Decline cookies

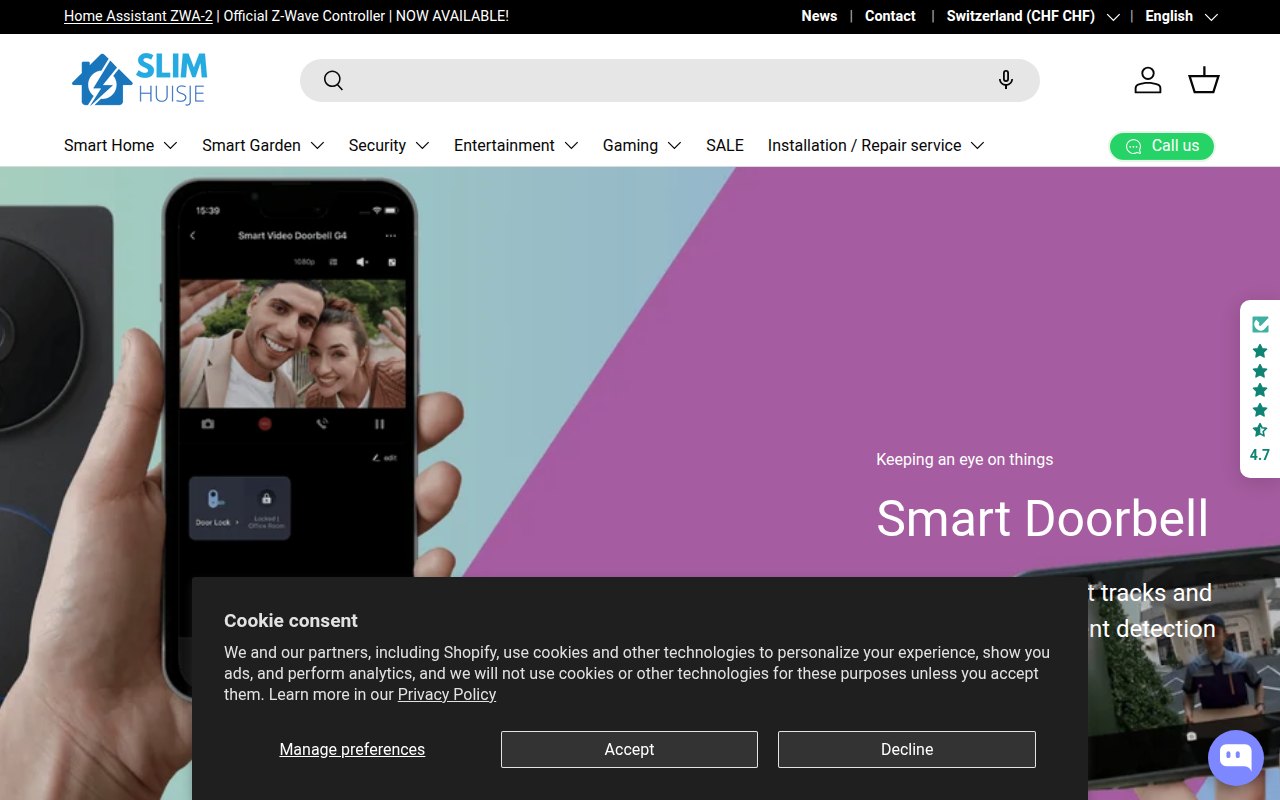(907, 749)
